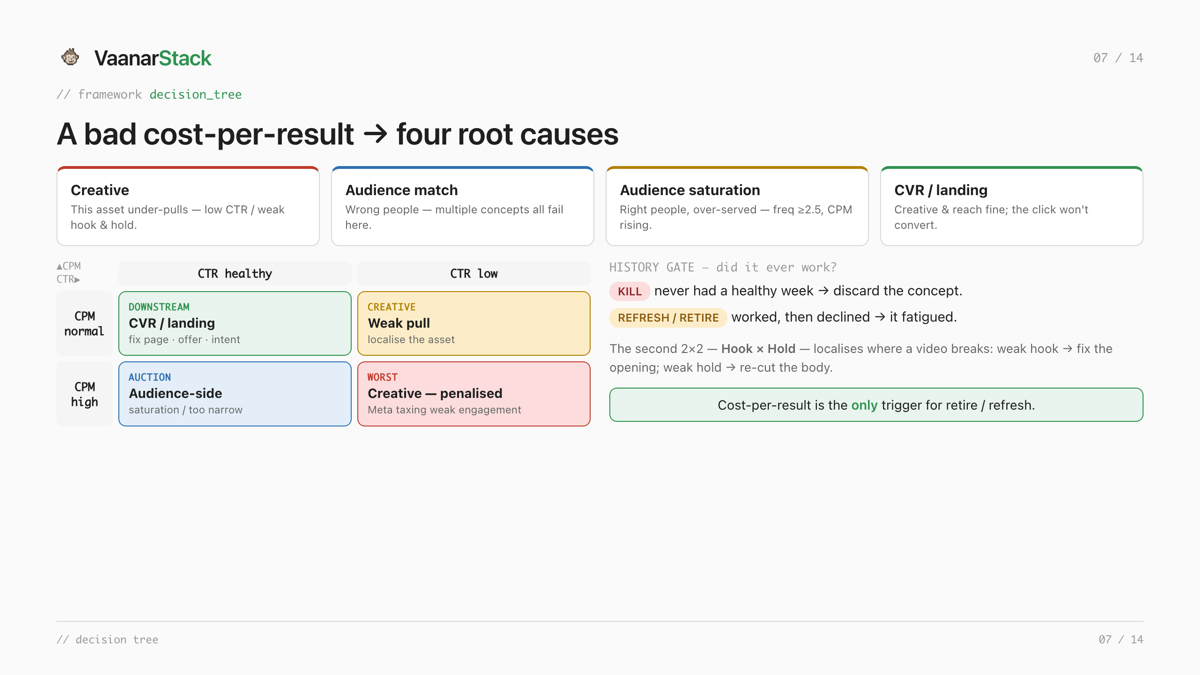Click the green DOWNSTREAM CVR / landing matrix cell
The height and width of the screenshot is (675, 1200).
pyautogui.click(x=235, y=324)
